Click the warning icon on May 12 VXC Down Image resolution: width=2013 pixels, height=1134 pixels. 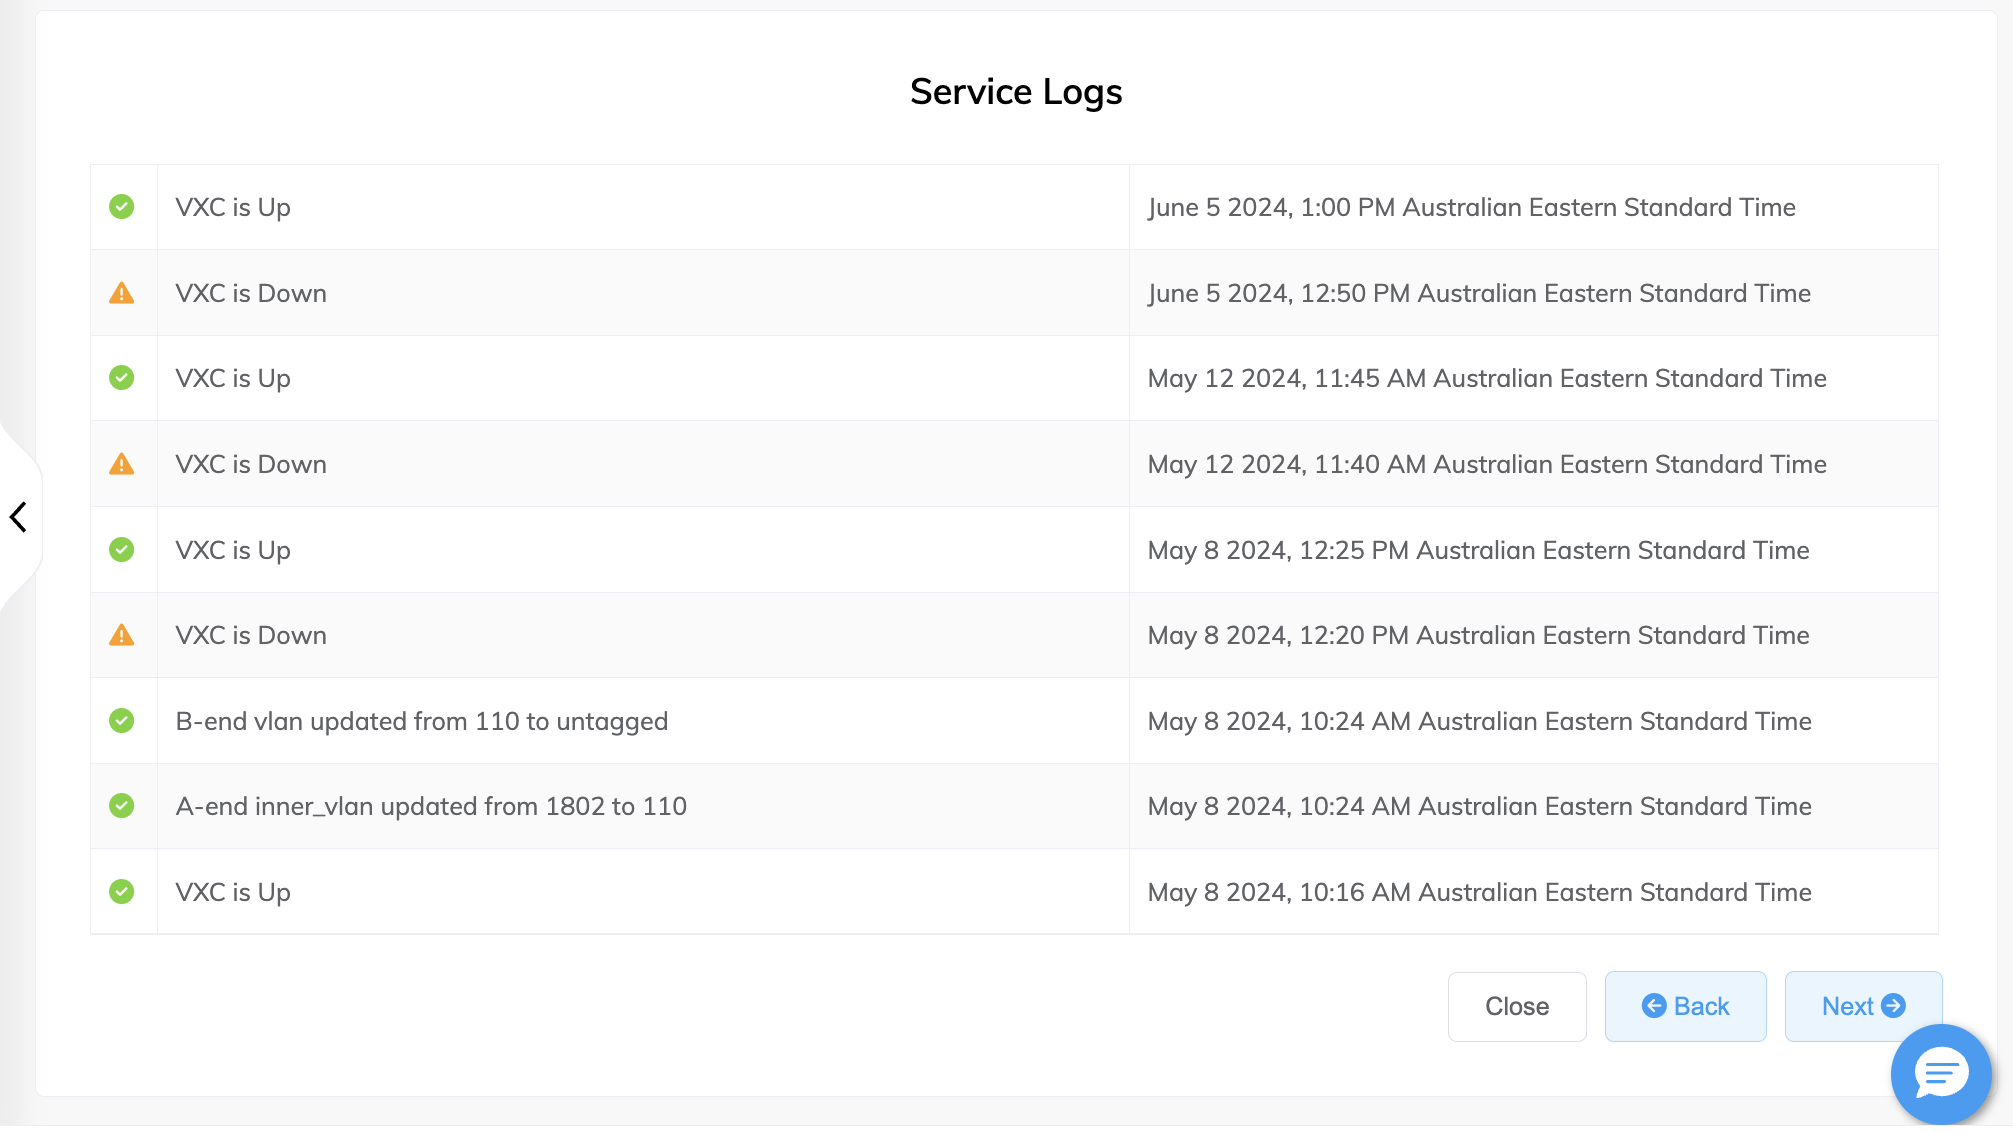pos(122,463)
